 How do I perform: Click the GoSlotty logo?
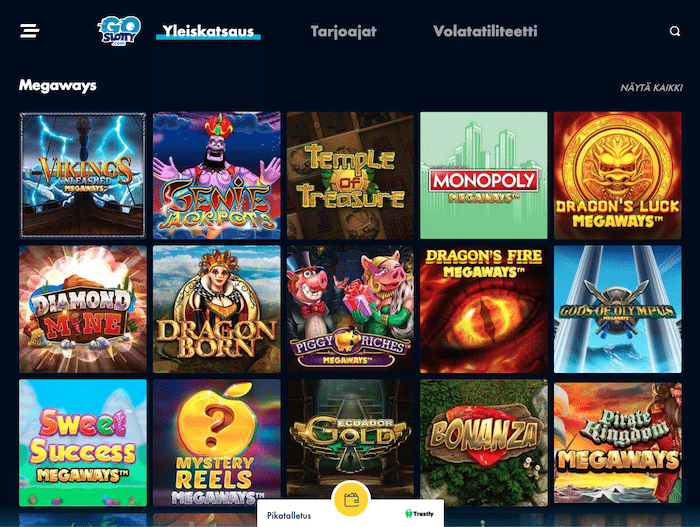pyautogui.click(x=119, y=30)
